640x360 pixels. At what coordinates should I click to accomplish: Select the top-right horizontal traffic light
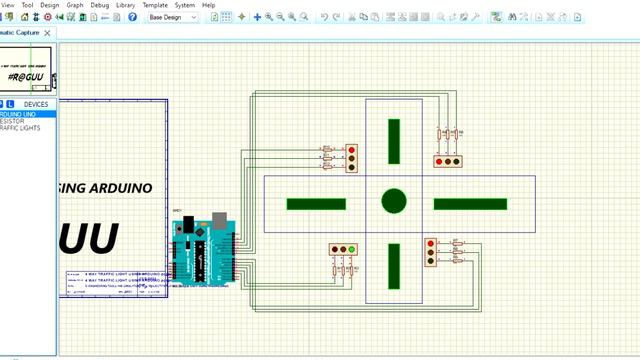pos(448,162)
